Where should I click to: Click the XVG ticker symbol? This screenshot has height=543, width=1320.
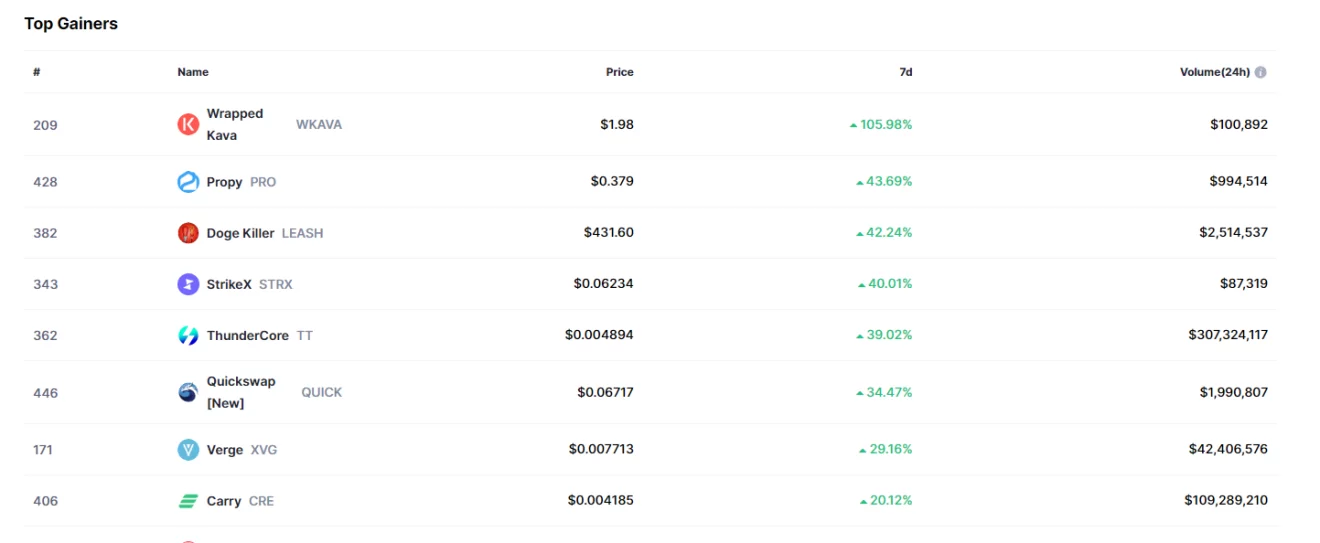coord(264,450)
